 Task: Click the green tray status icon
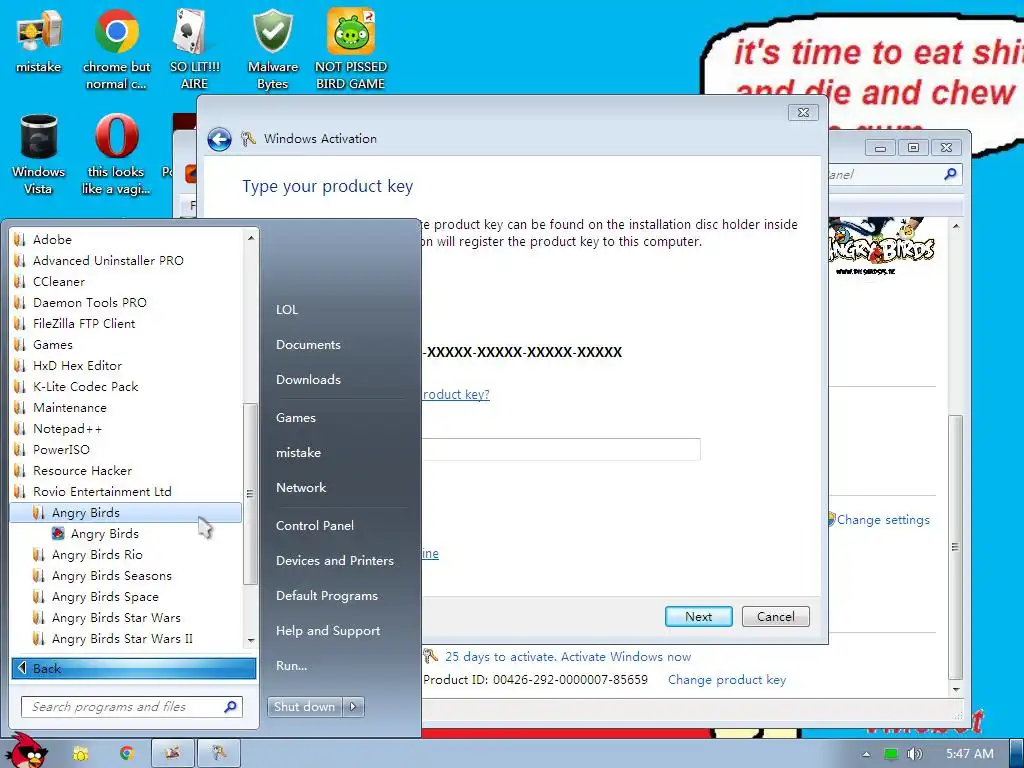click(890, 754)
